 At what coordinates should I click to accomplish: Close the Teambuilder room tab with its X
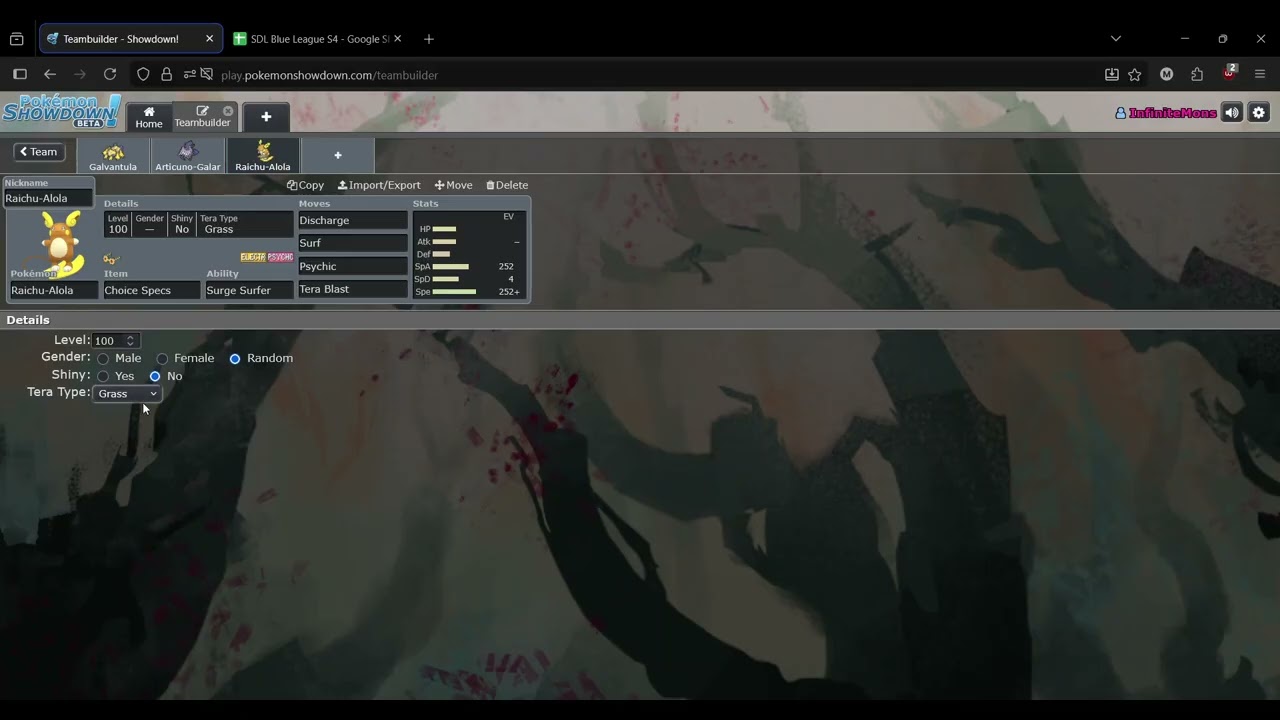click(228, 111)
